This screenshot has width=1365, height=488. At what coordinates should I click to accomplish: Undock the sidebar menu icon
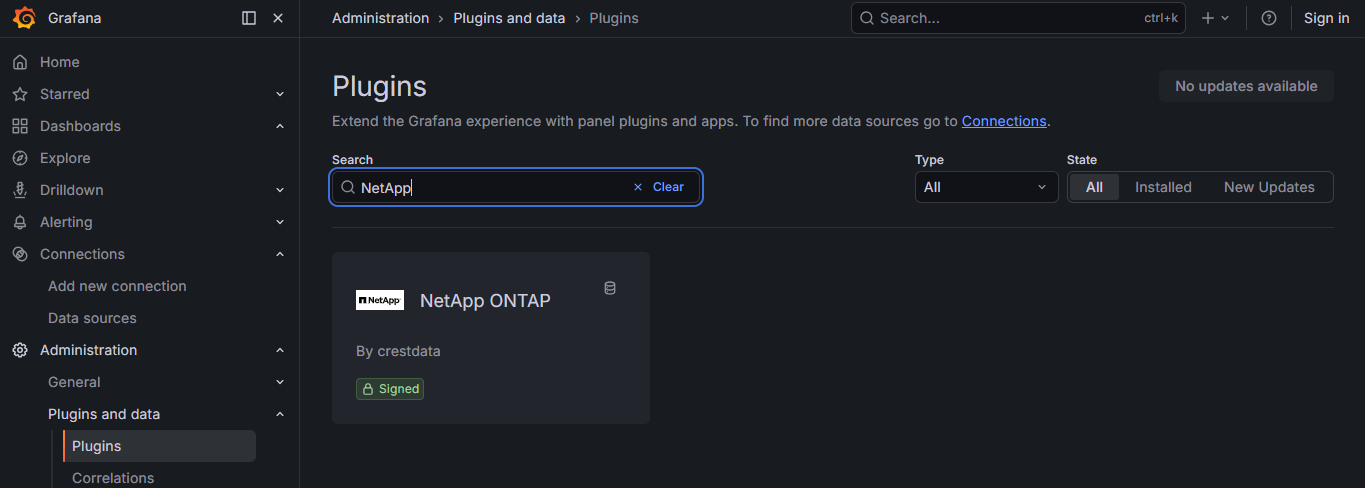click(x=249, y=18)
